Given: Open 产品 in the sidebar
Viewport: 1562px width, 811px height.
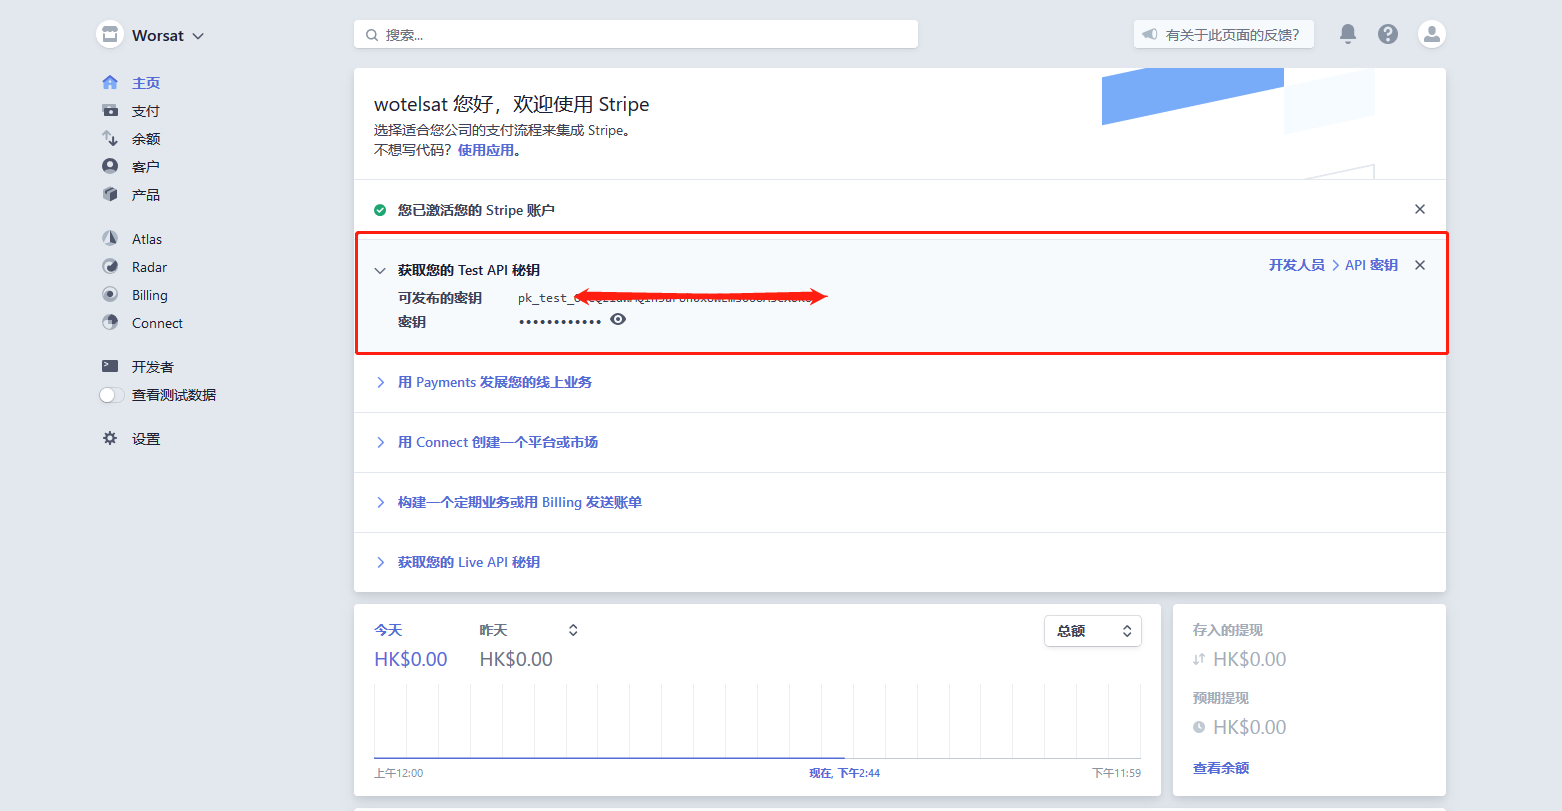Looking at the screenshot, I should point(146,195).
